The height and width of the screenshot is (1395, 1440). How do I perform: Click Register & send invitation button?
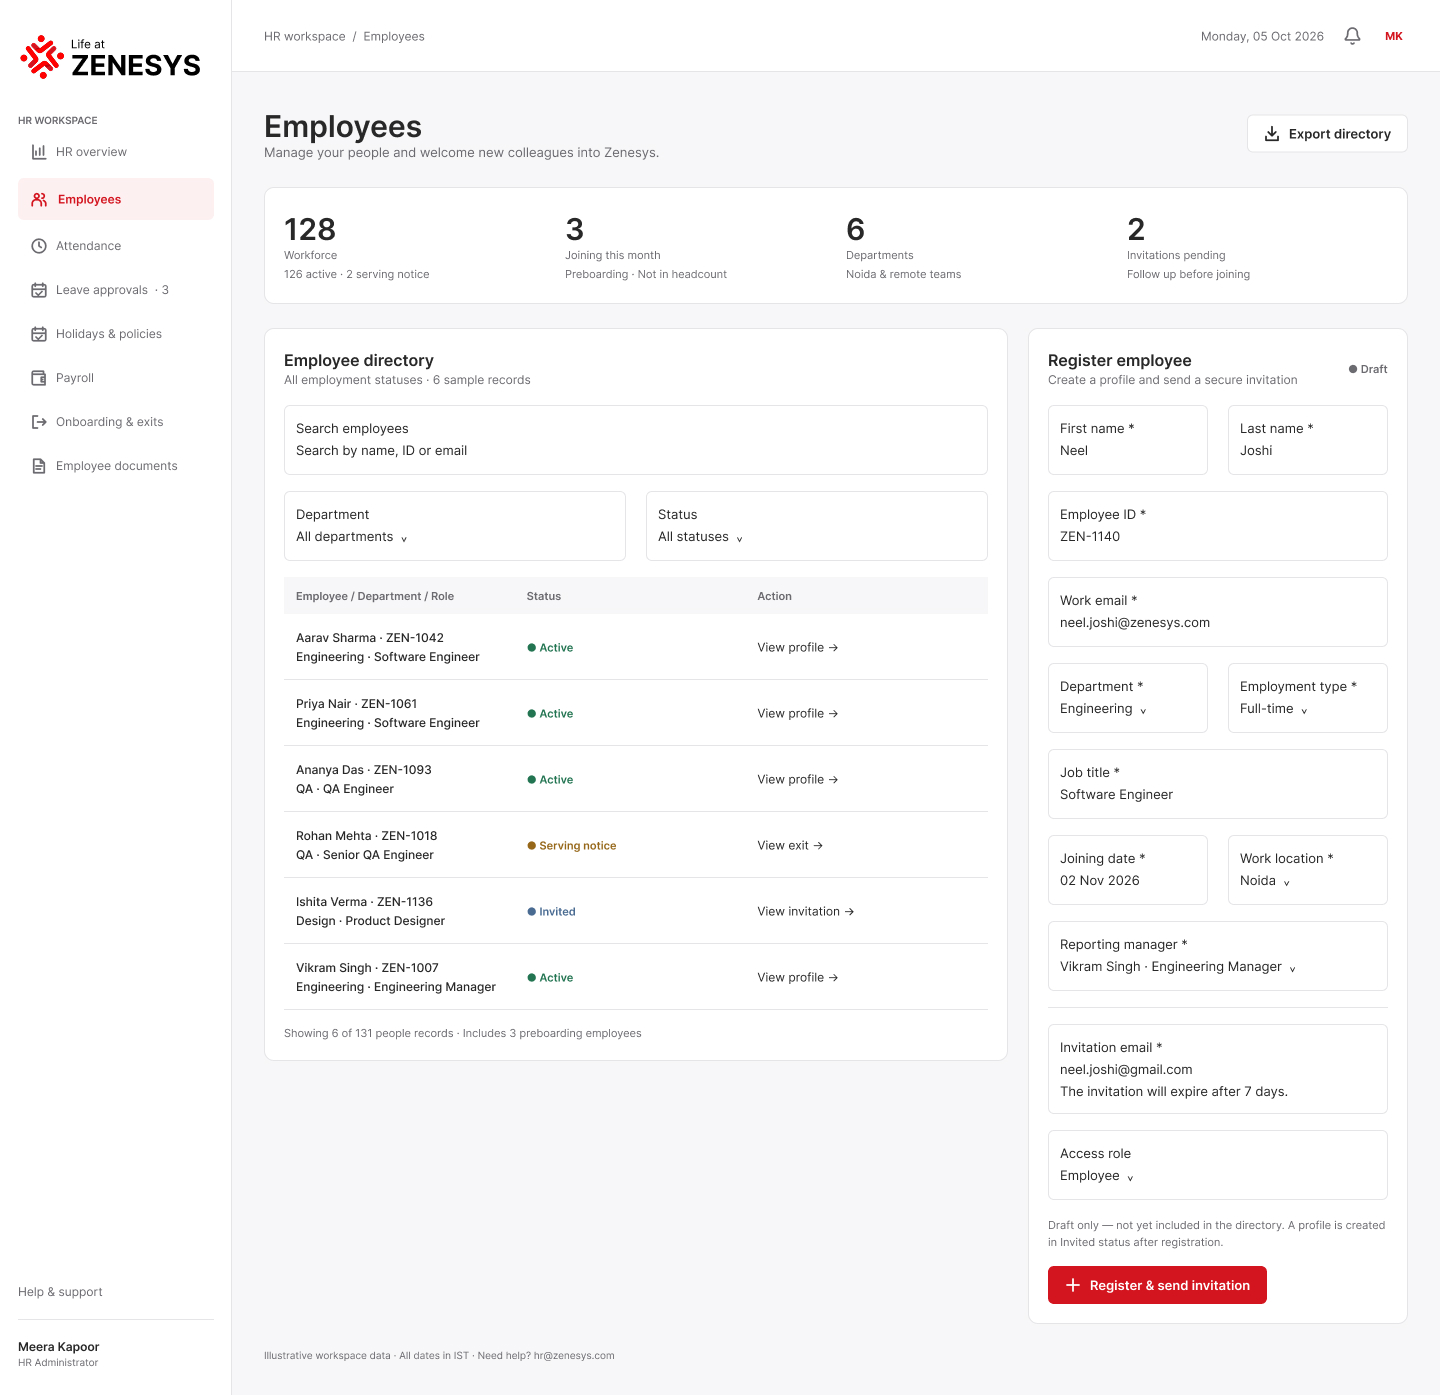tap(1157, 1285)
